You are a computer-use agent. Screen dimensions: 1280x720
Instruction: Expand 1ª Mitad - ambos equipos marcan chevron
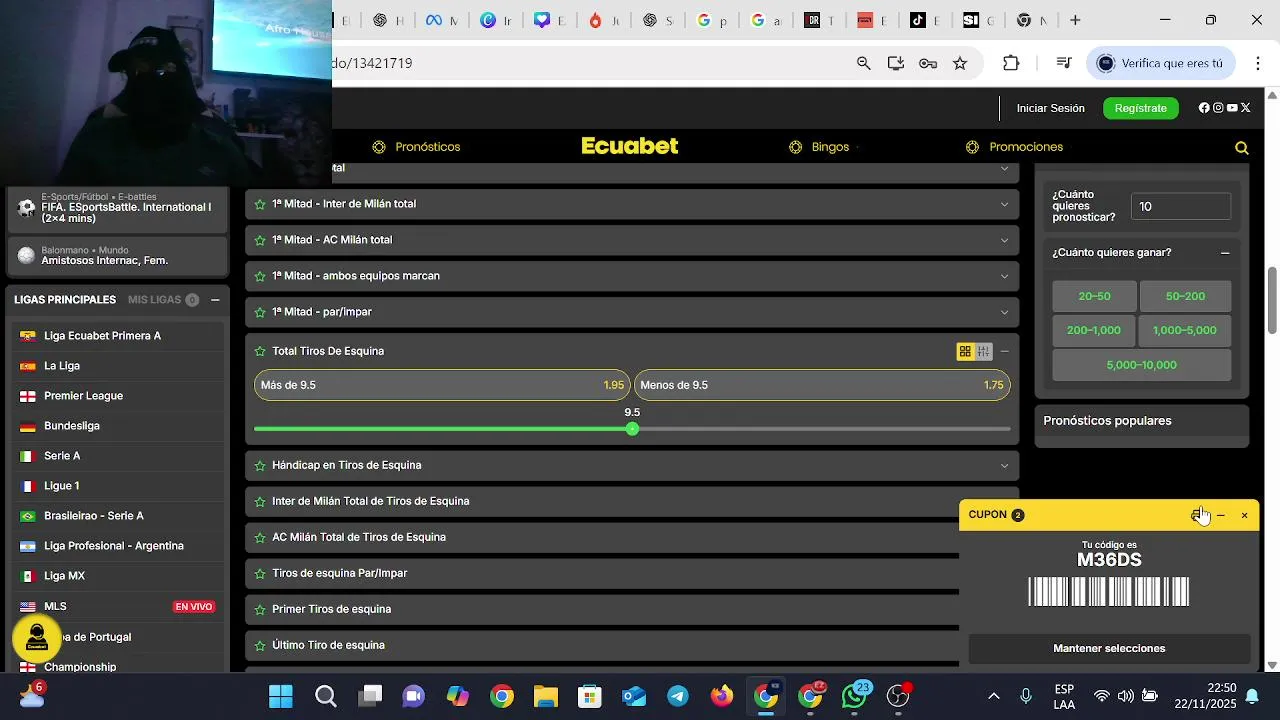[x=1005, y=276]
